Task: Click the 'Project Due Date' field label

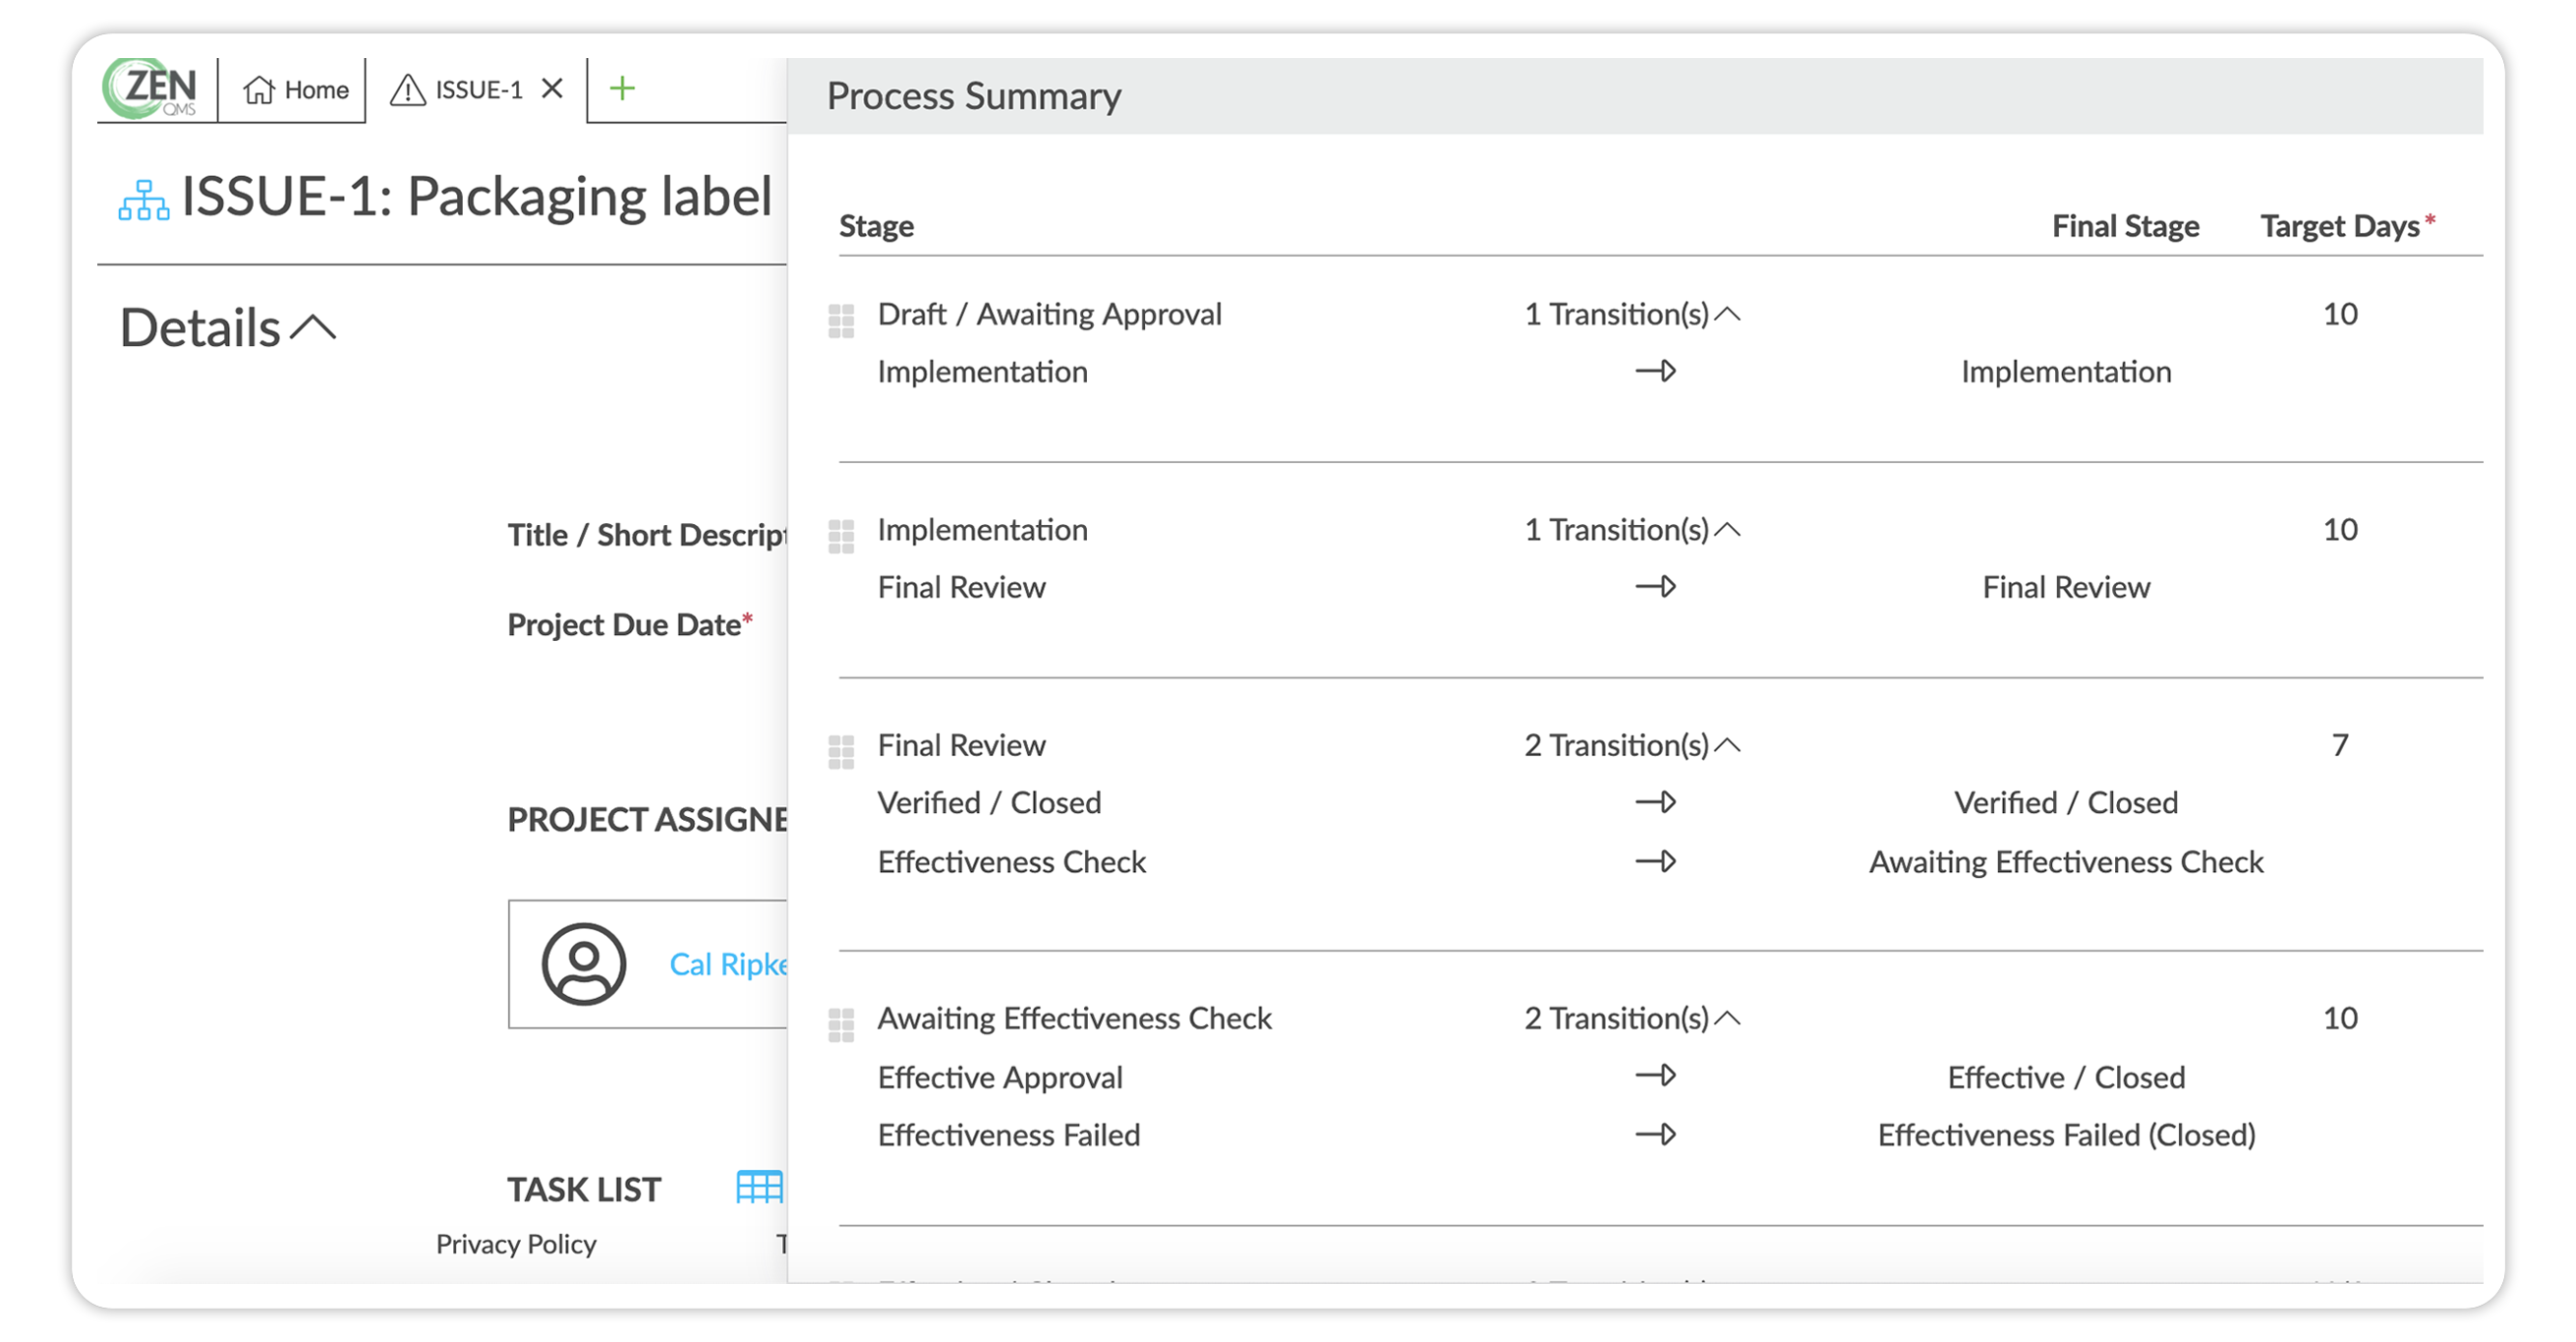Action: [630, 625]
